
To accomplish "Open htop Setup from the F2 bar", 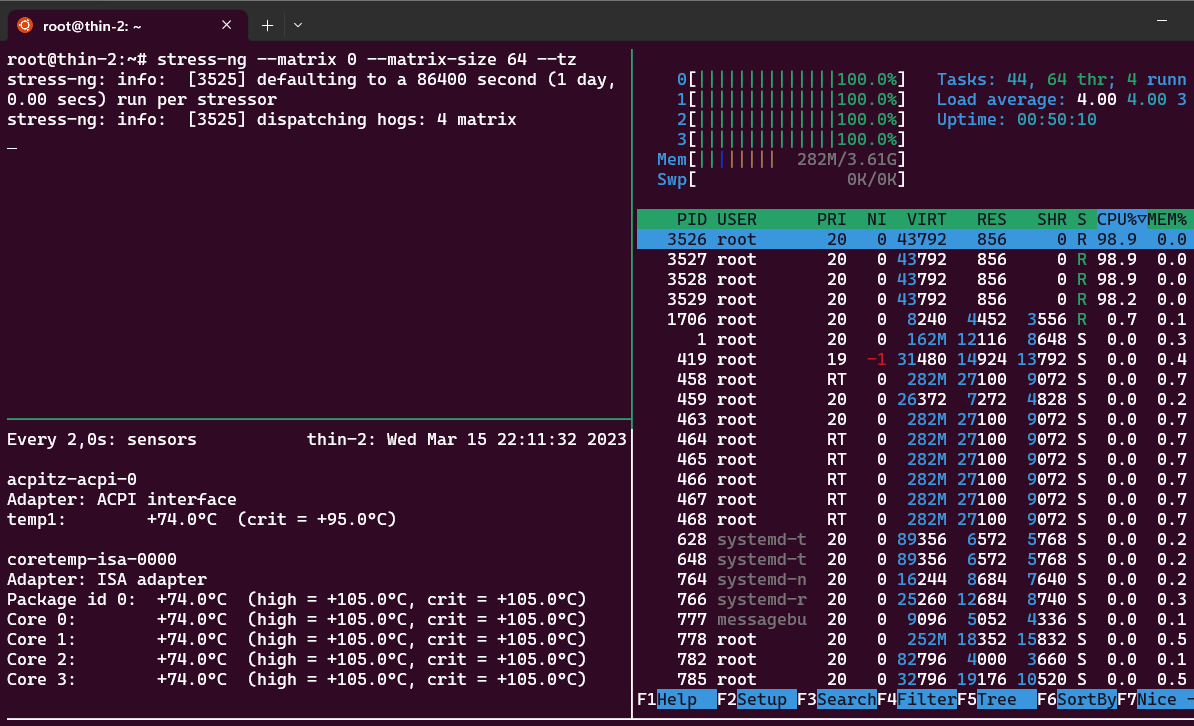I will click(756, 699).
